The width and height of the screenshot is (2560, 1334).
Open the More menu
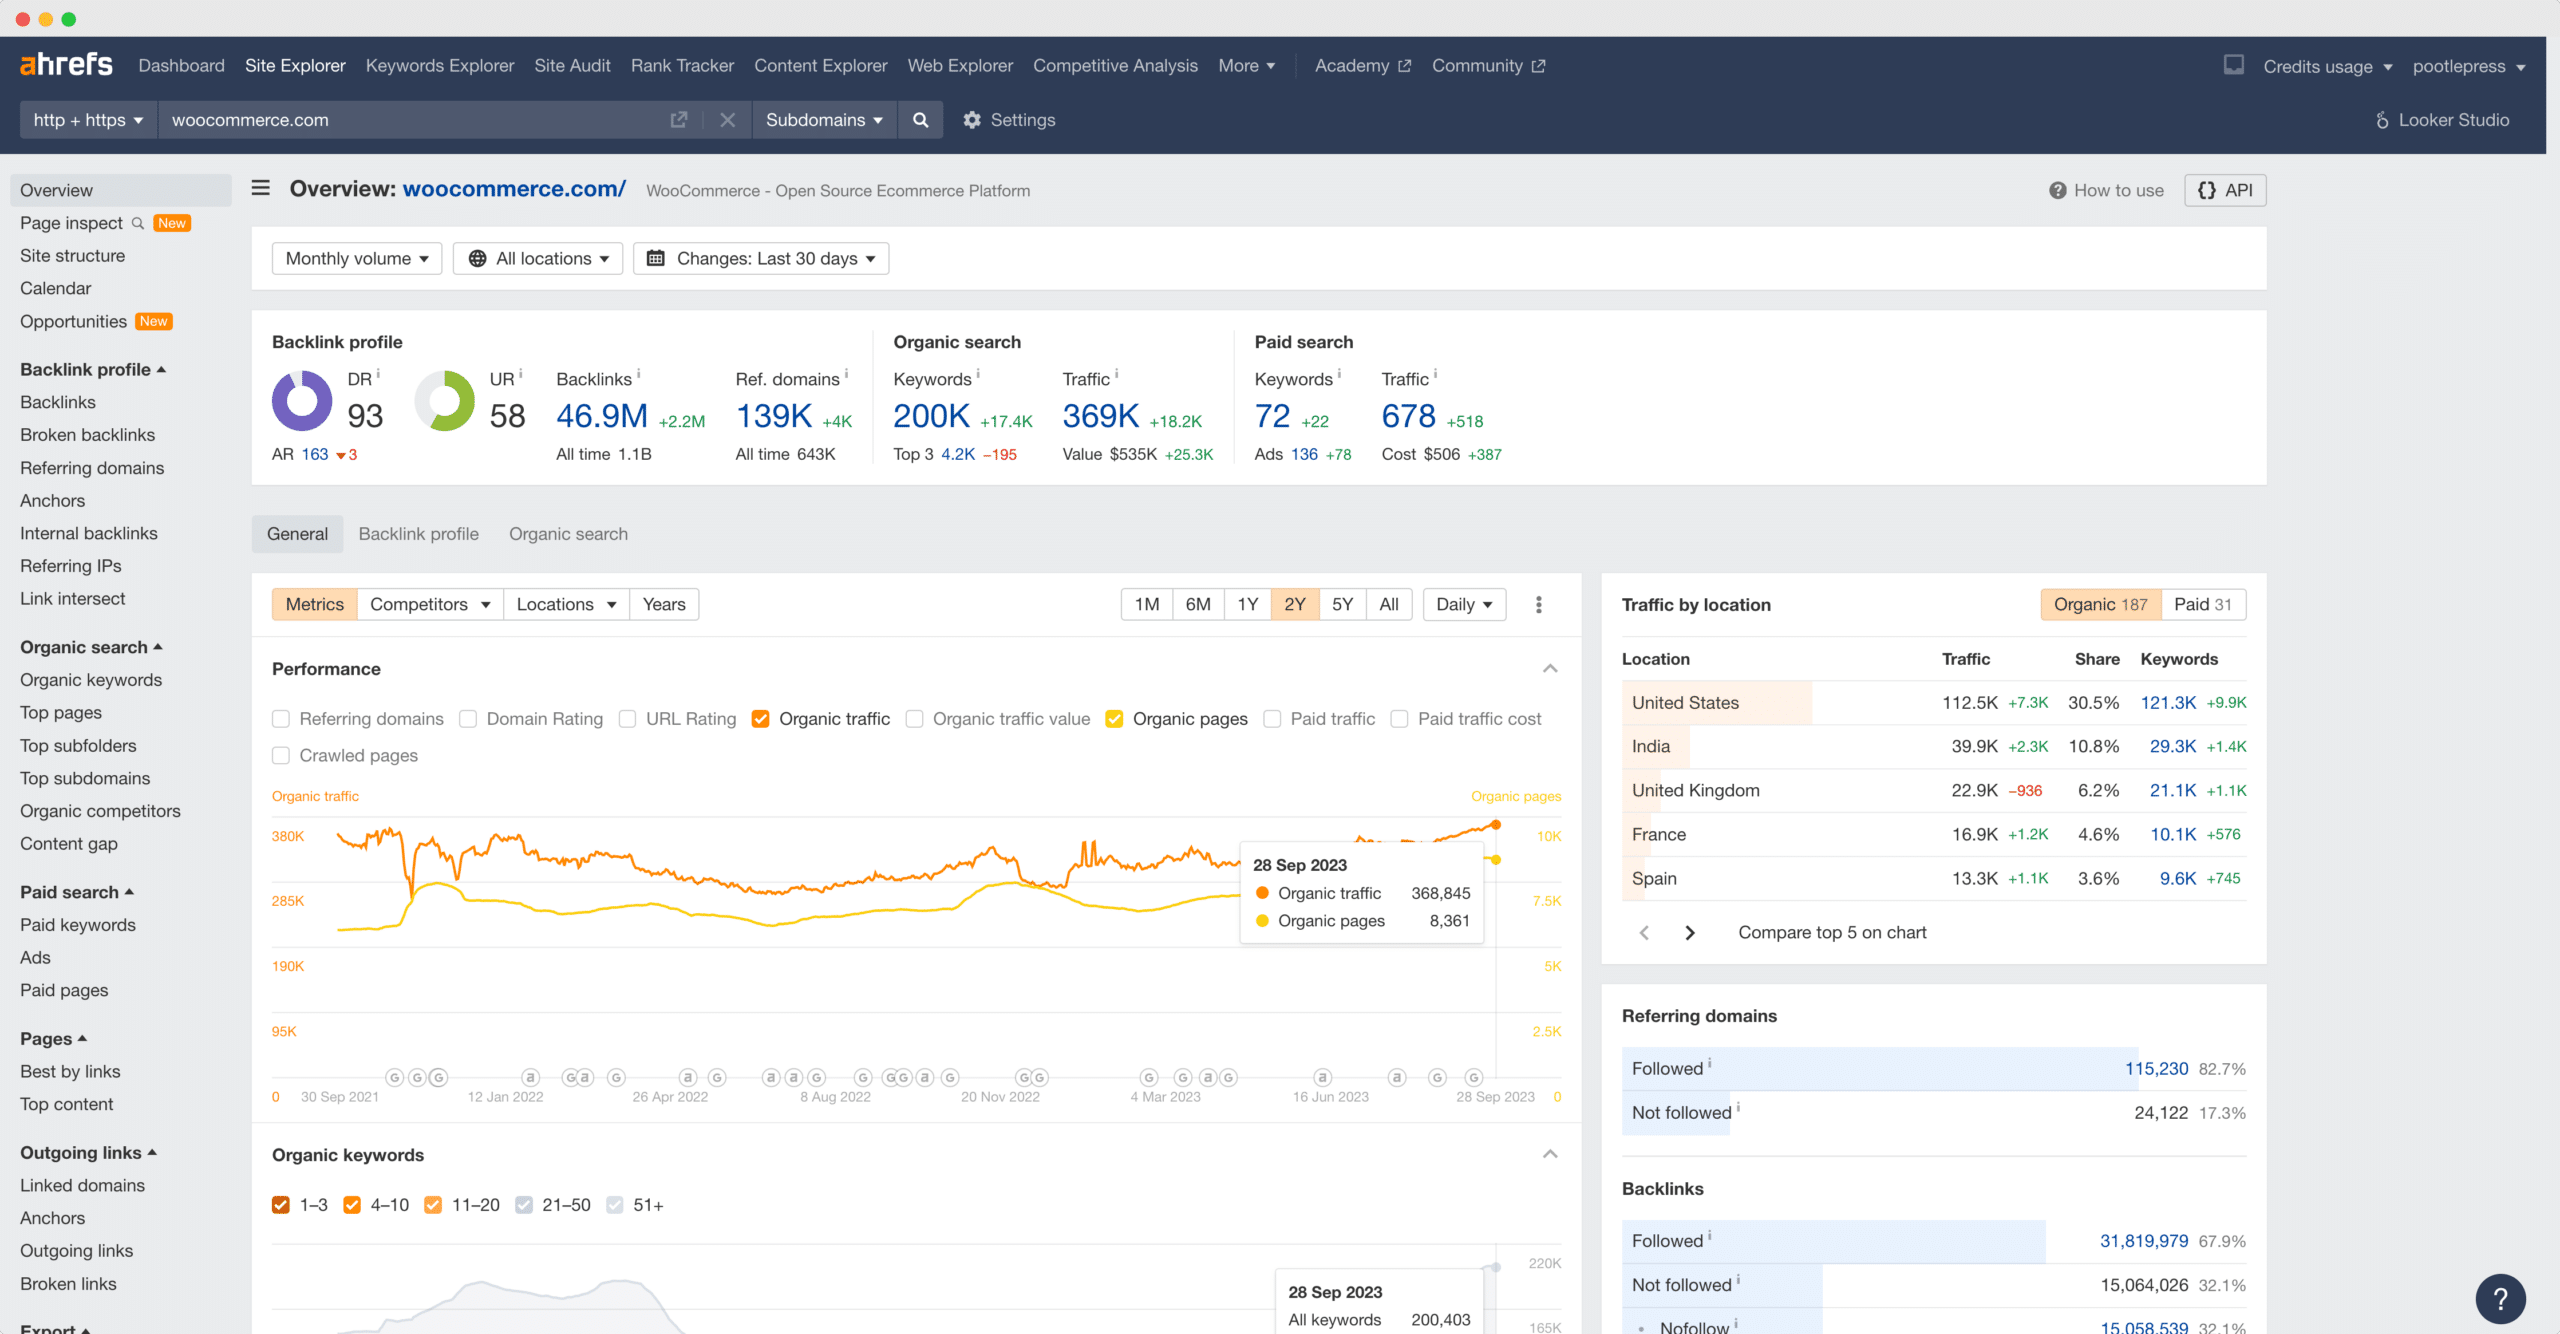coord(1246,65)
